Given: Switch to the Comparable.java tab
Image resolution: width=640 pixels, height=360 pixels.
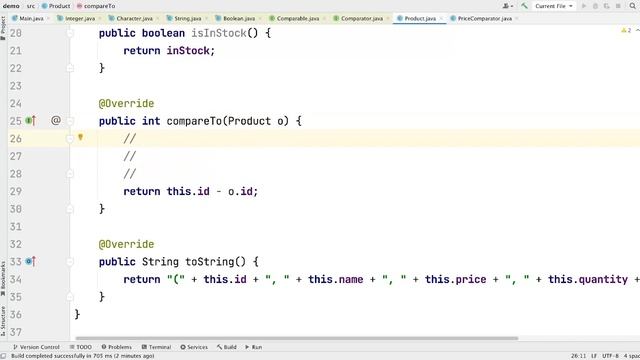Looking at the screenshot, I should tap(298, 18).
